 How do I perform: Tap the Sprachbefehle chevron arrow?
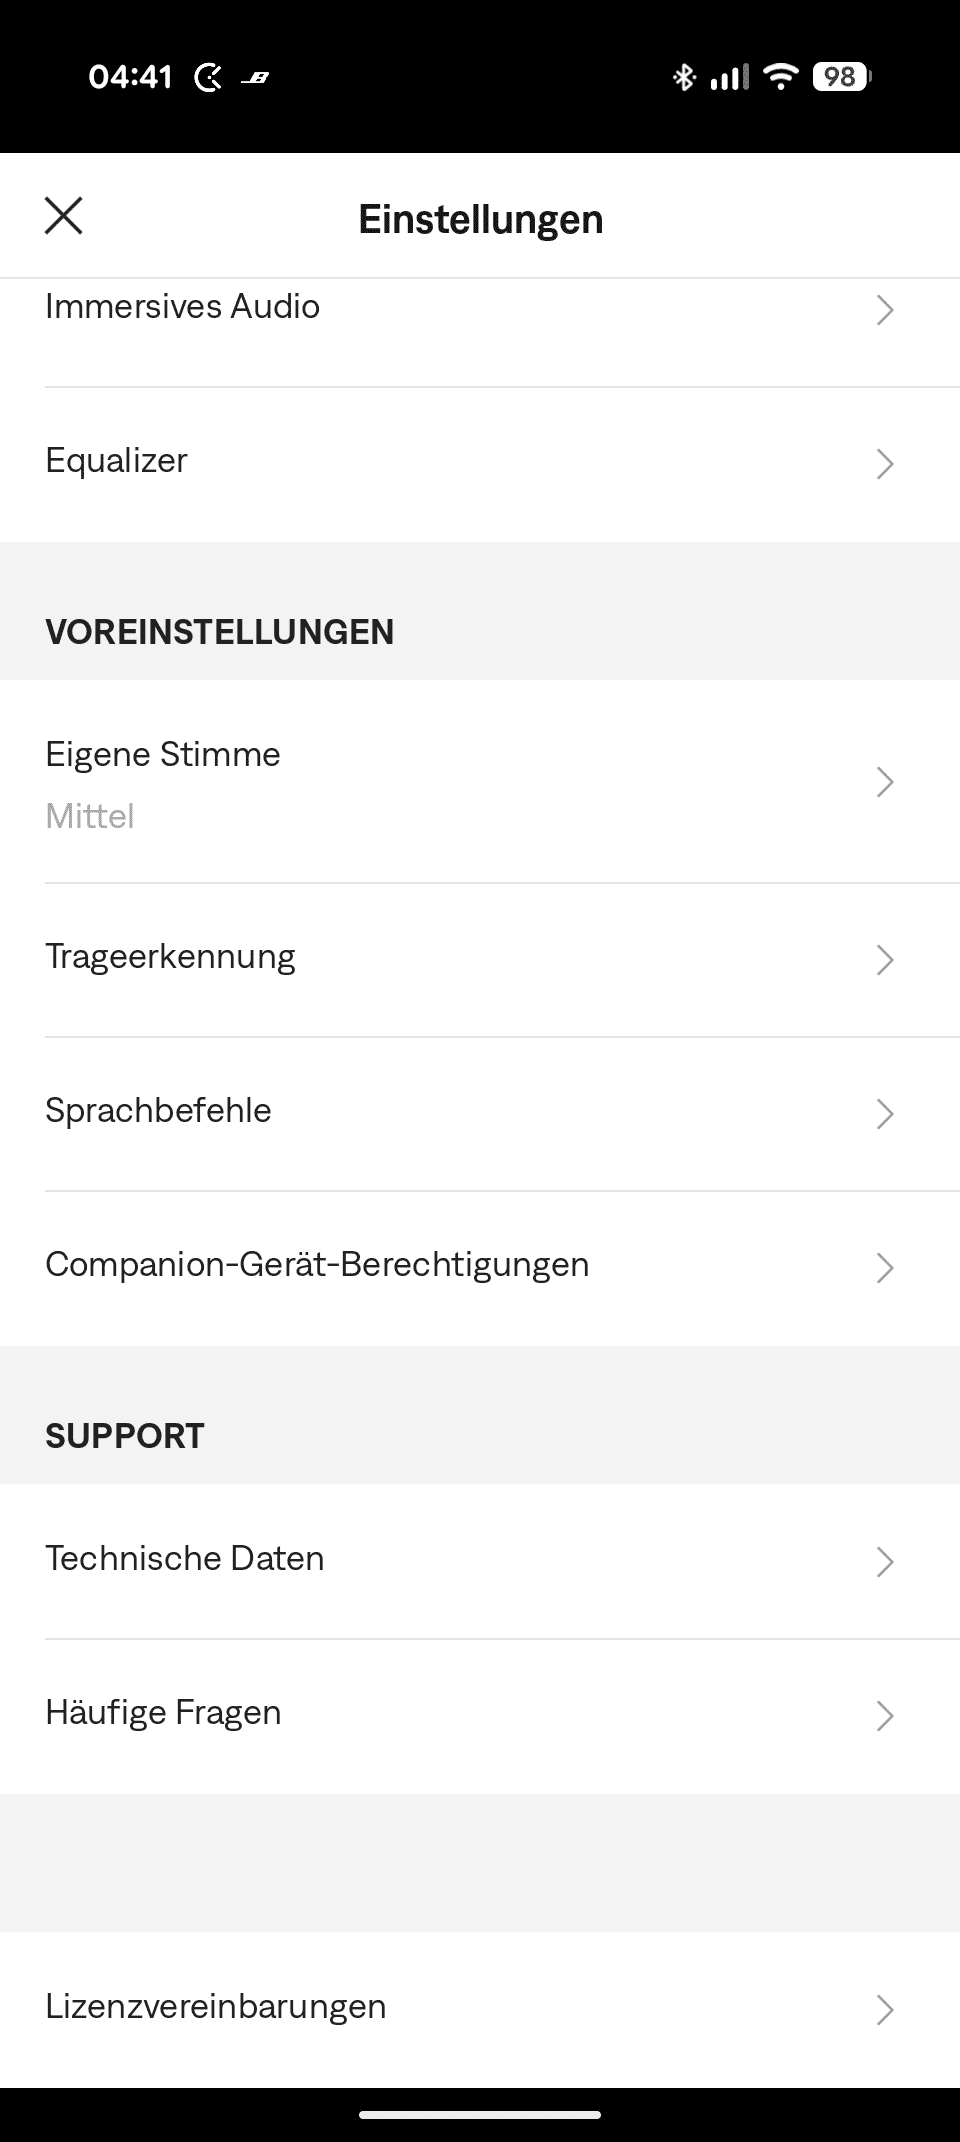[x=884, y=1114]
